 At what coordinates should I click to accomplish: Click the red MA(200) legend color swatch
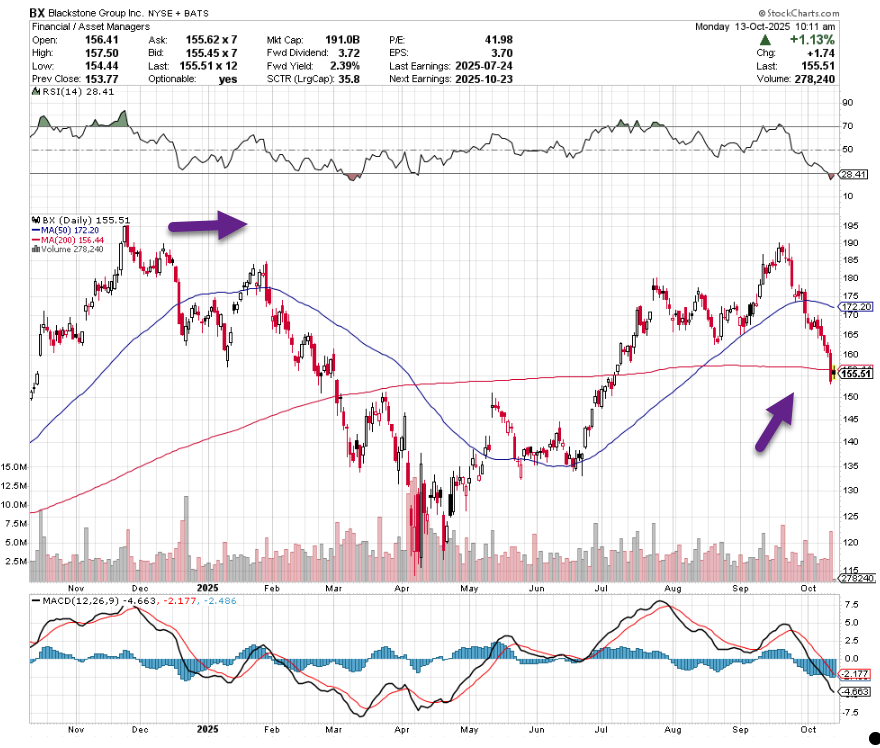[x=35, y=239]
